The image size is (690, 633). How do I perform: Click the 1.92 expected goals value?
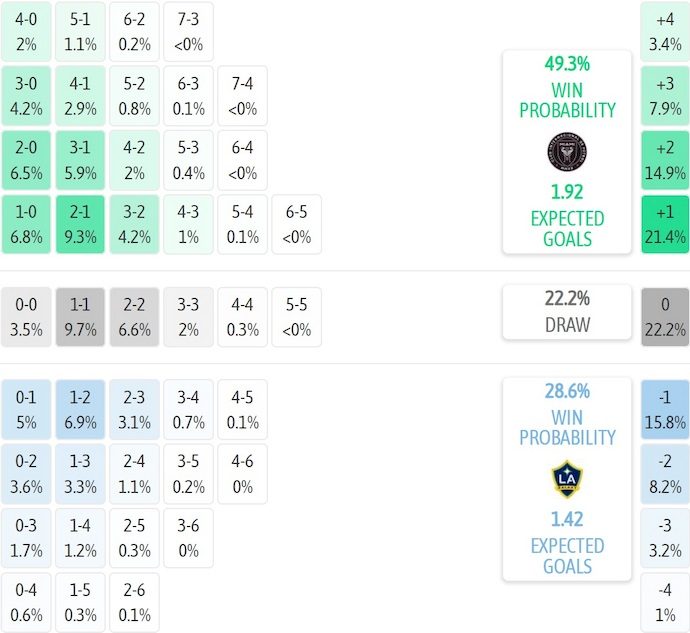click(x=567, y=192)
